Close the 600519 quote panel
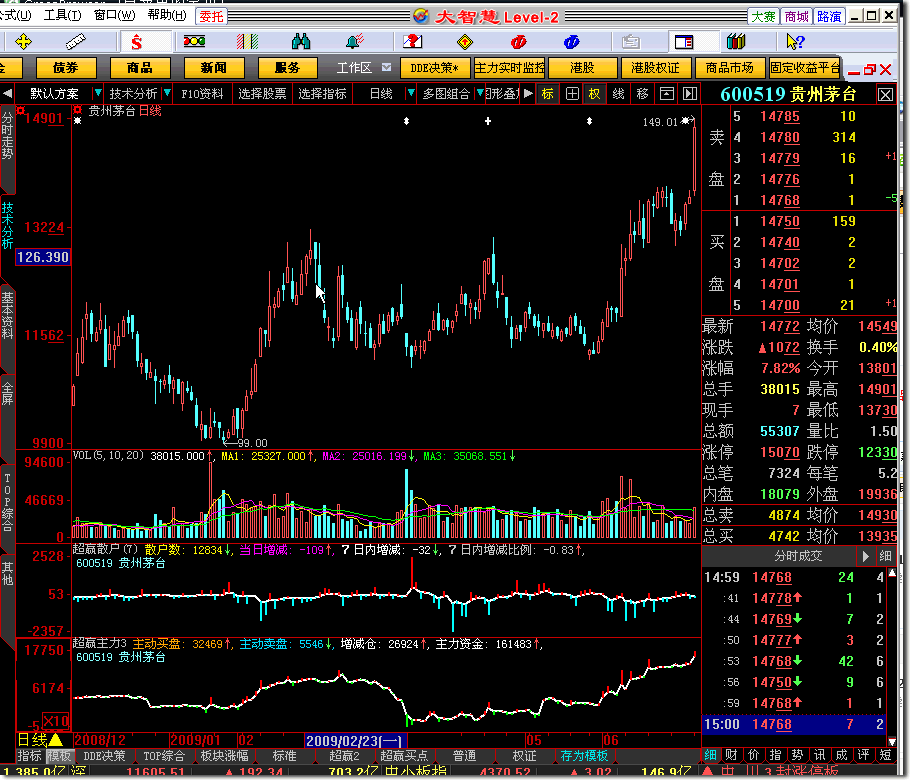Screen dimensions: 913x782 [885, 94]
